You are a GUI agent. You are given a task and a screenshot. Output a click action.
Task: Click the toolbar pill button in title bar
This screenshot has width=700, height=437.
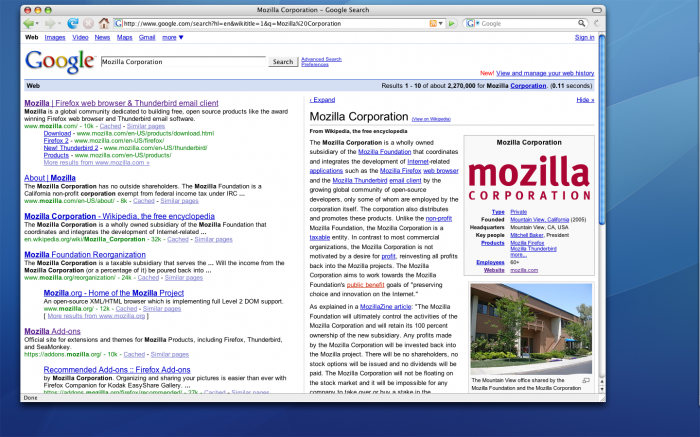tap(596, 10)
